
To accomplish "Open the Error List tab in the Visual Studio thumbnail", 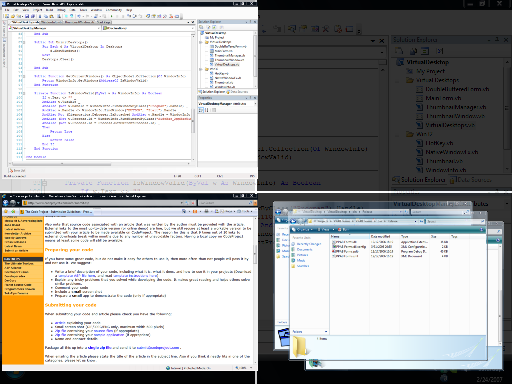I will pos(17,170).
